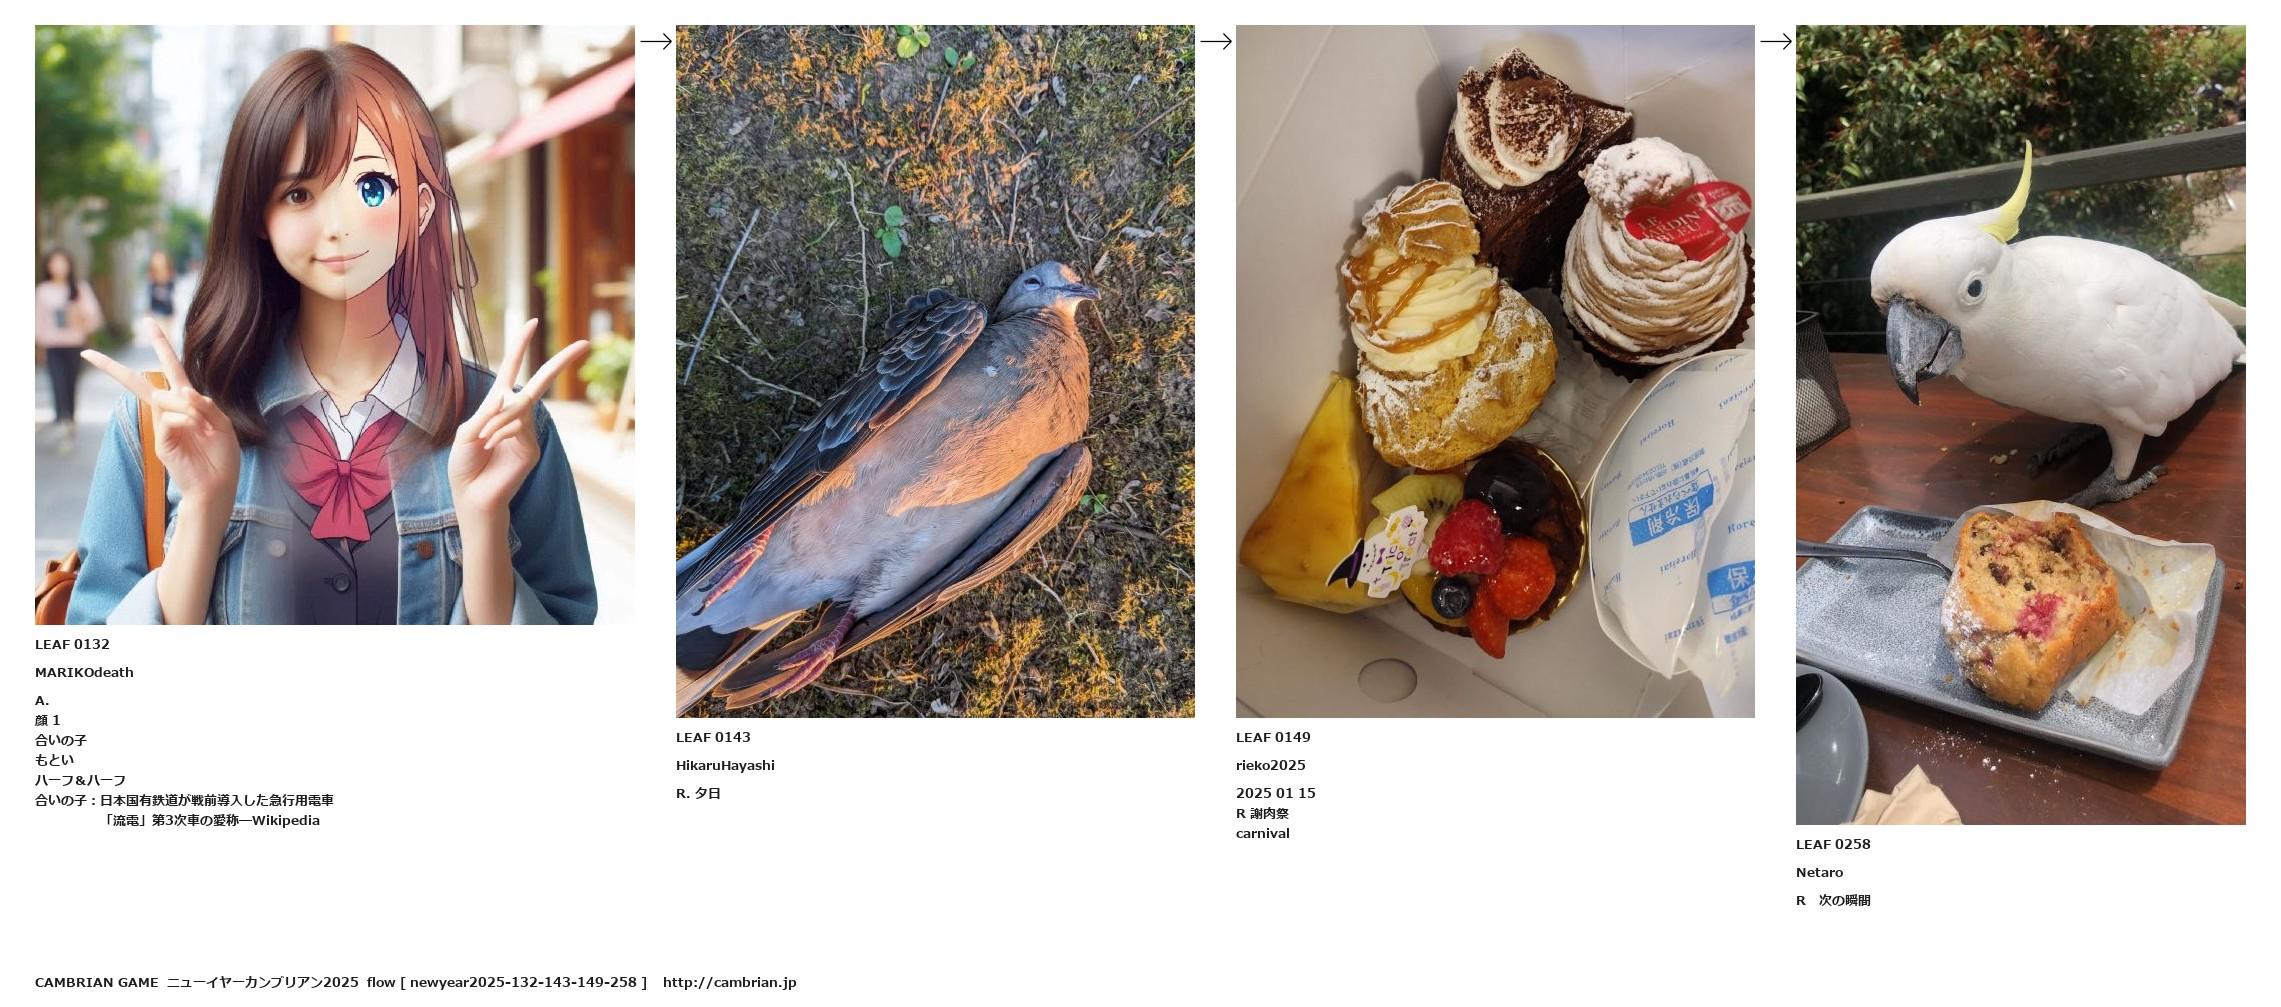Click the arrow after the pigeon photo

1216,41
